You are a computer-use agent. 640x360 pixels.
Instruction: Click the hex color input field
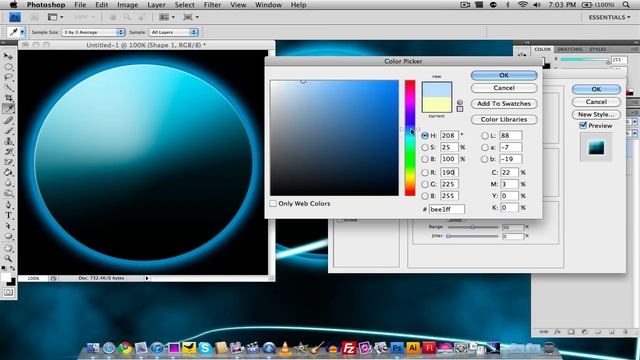[447, 209]
